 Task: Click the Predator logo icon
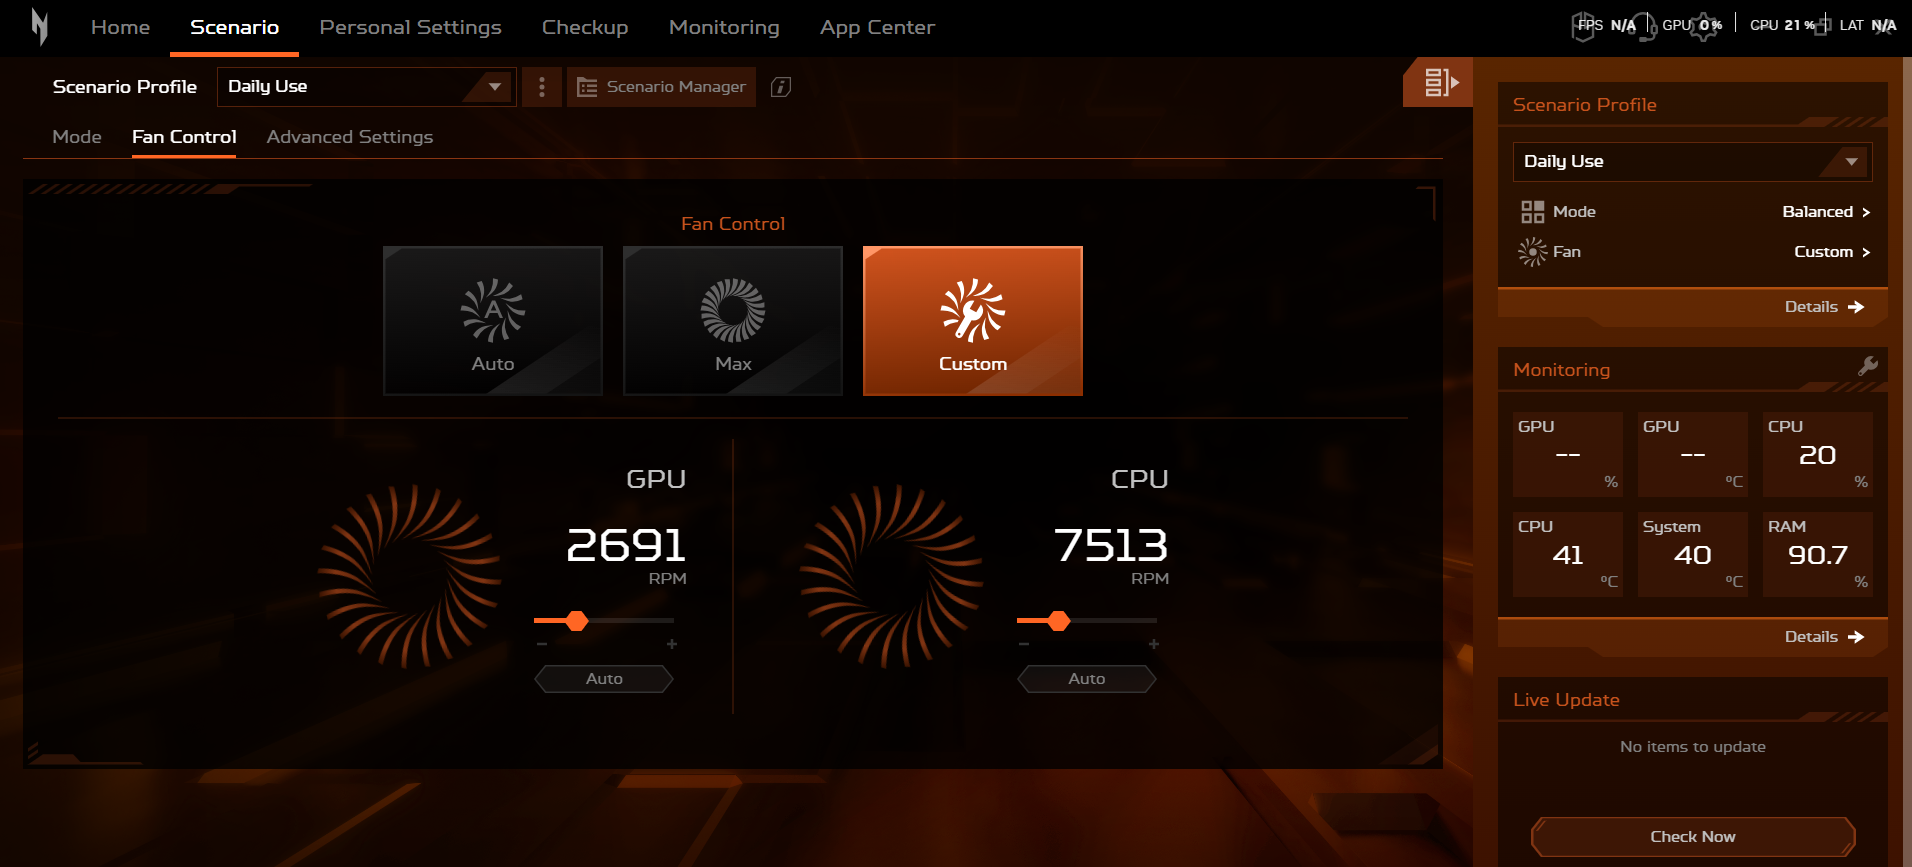(x=40, y=27)
